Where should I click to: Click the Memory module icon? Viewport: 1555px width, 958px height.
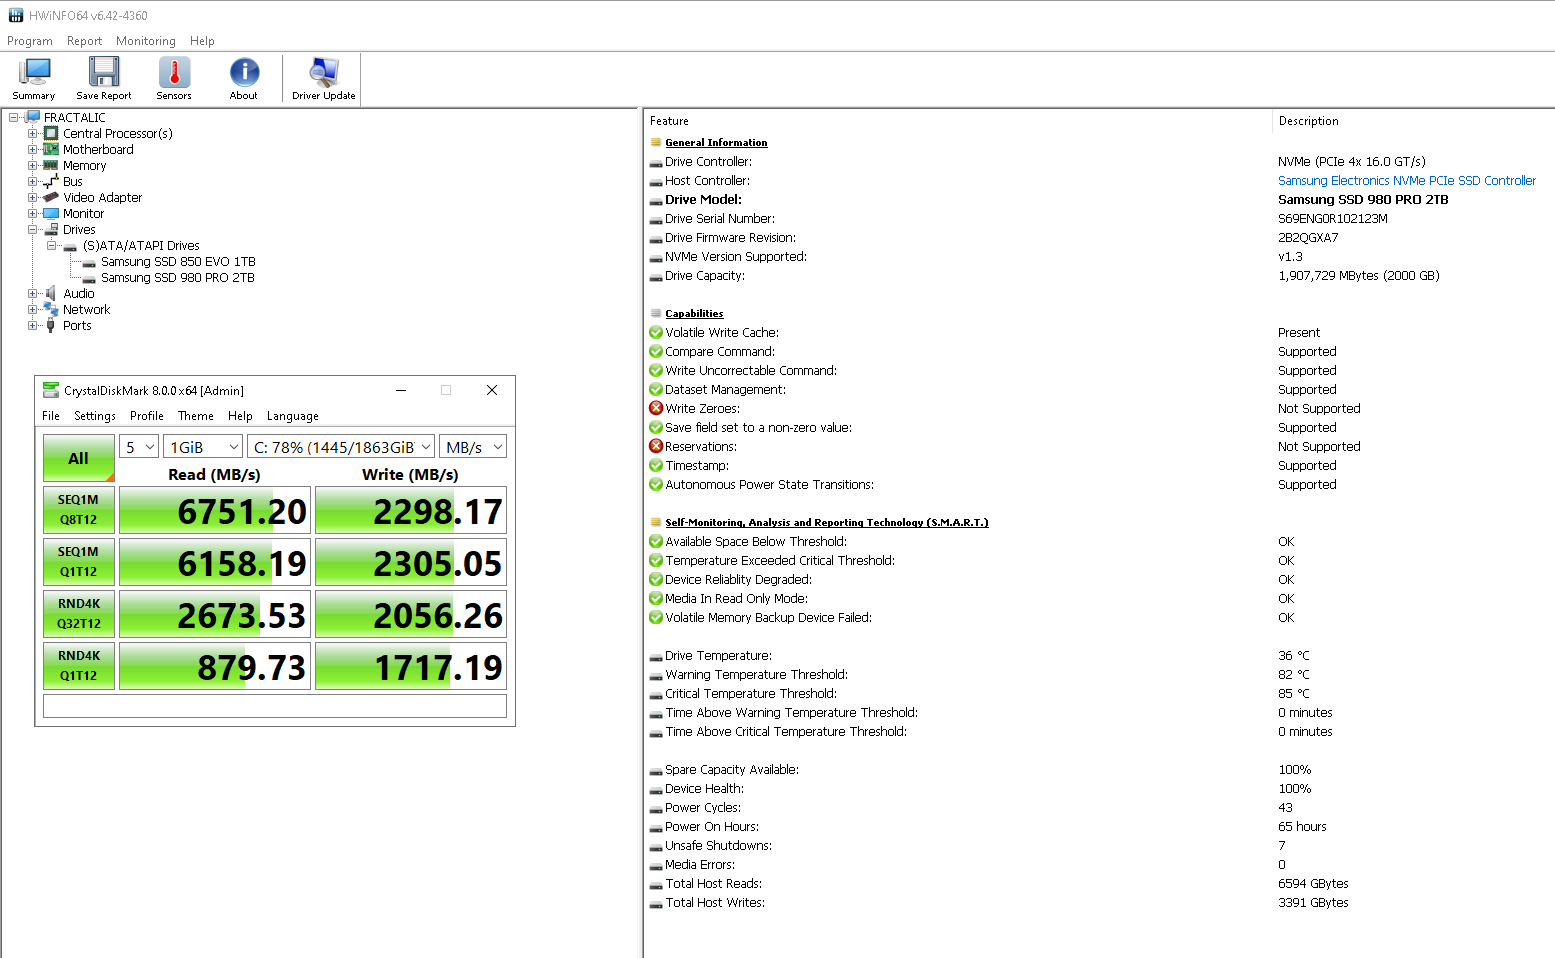coord(51,165)
